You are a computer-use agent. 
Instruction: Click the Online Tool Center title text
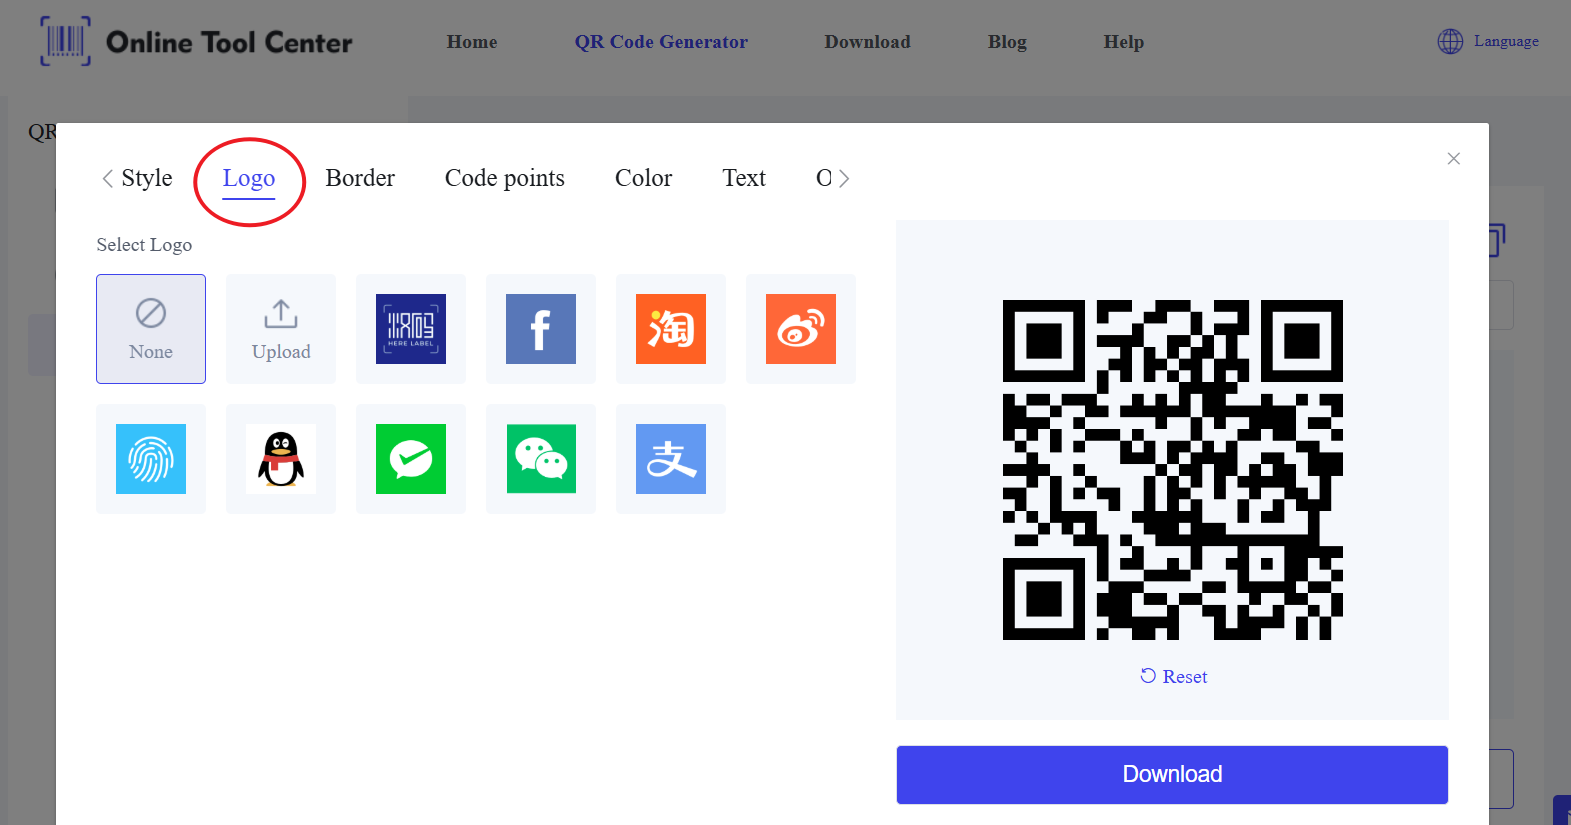pyautogui.click(x=229, y=42)
